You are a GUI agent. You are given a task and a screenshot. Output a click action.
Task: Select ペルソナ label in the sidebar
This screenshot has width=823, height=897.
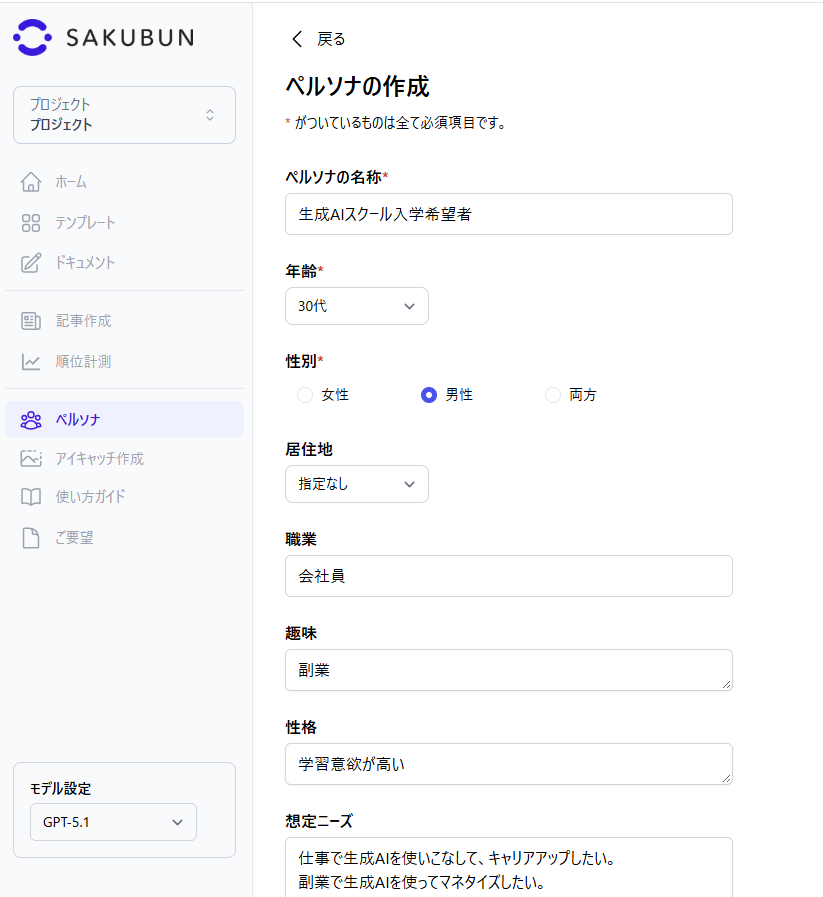[x=78, y=420]
